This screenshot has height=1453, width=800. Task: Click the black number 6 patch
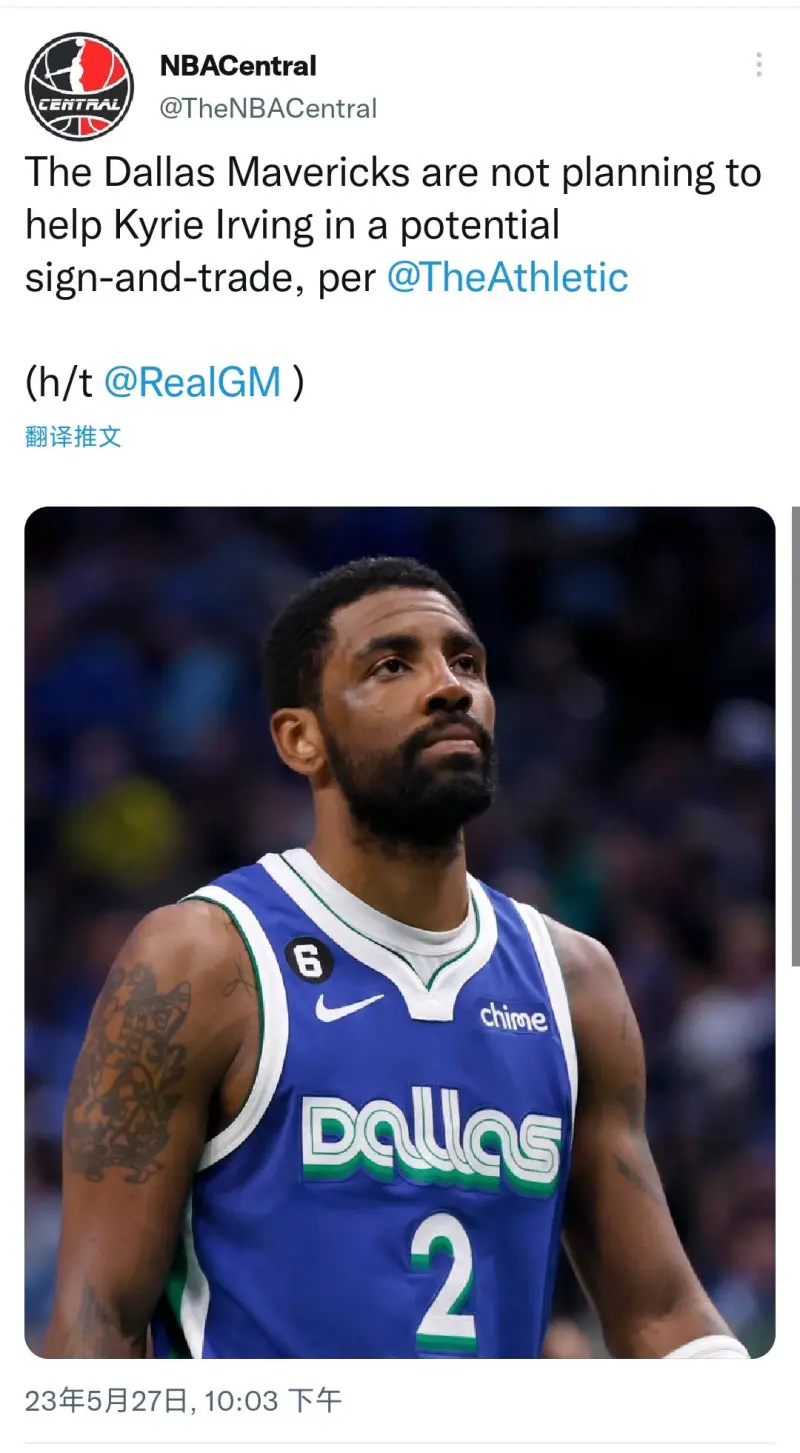(x=308, y=961)
